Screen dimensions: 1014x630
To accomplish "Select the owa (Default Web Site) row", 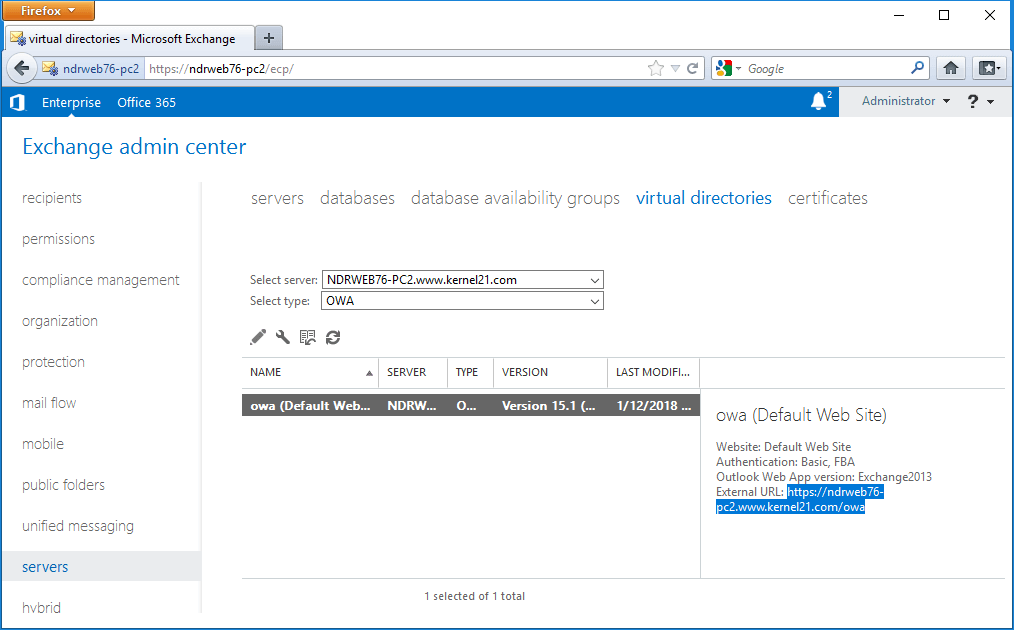I will [471, 406].
